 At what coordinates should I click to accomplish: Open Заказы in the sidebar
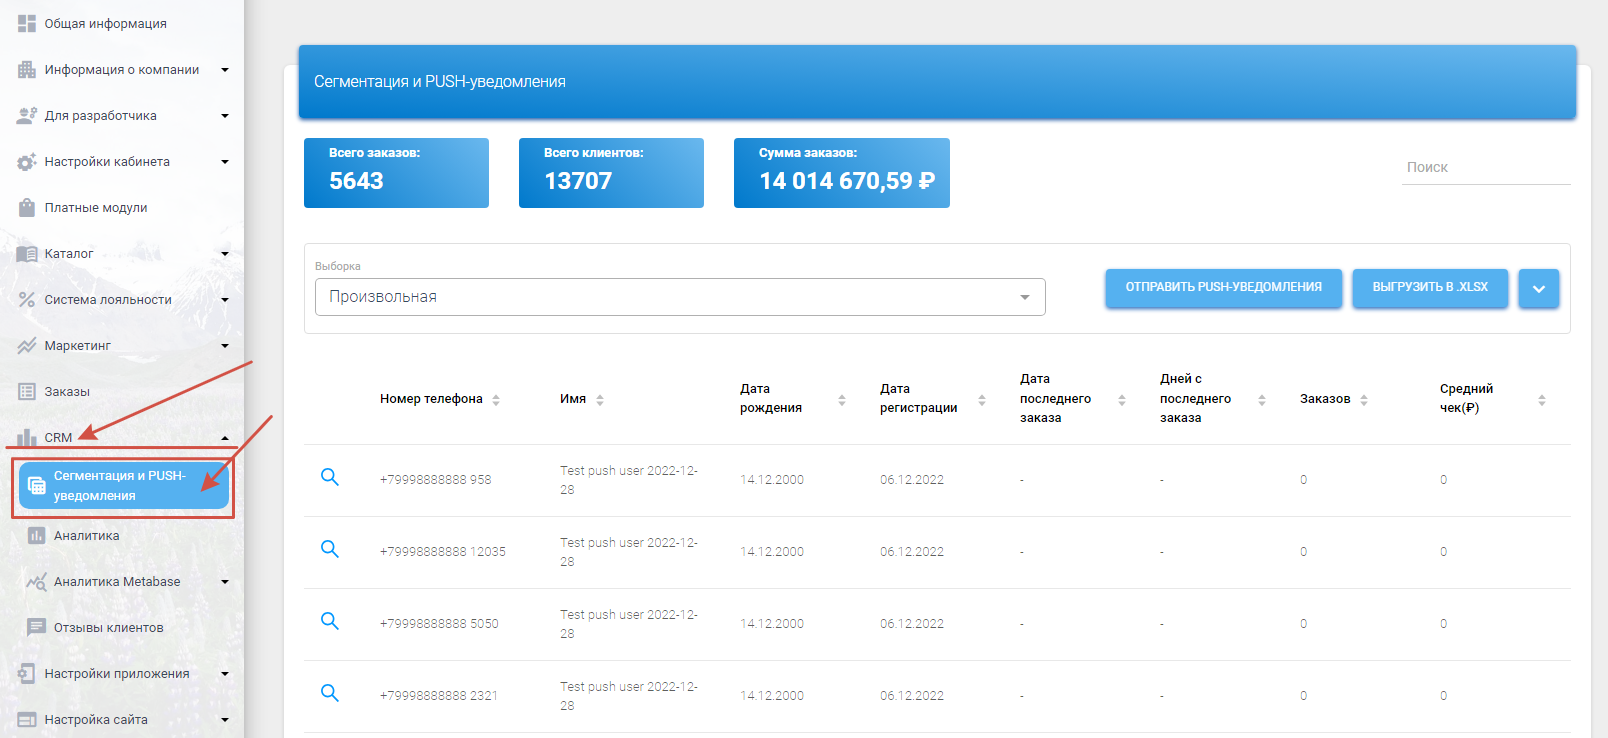click(67, 392)
